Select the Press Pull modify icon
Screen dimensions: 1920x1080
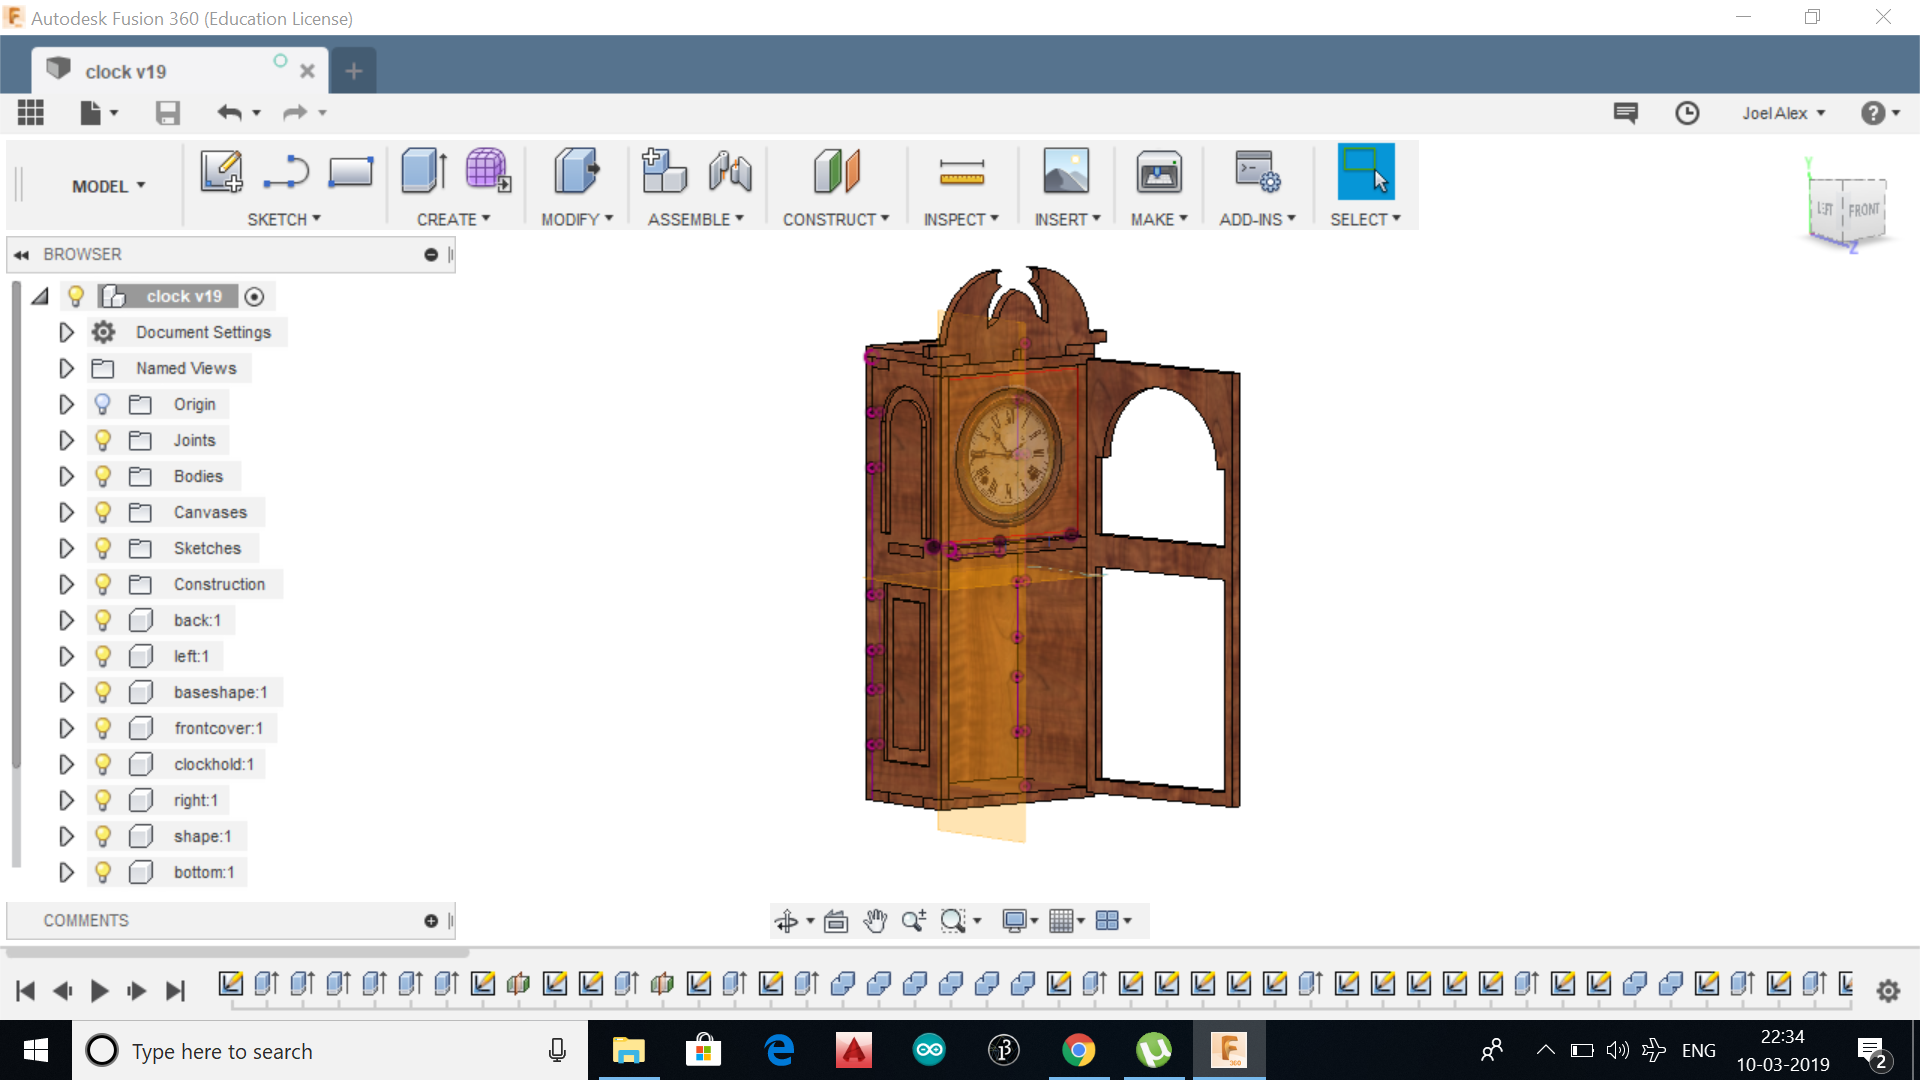[x=576, y=171]
